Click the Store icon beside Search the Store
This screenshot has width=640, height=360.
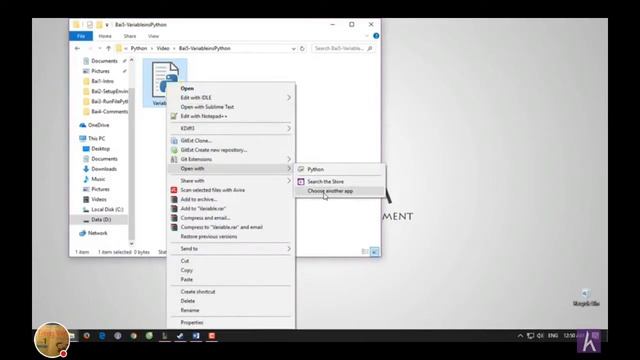301,182
